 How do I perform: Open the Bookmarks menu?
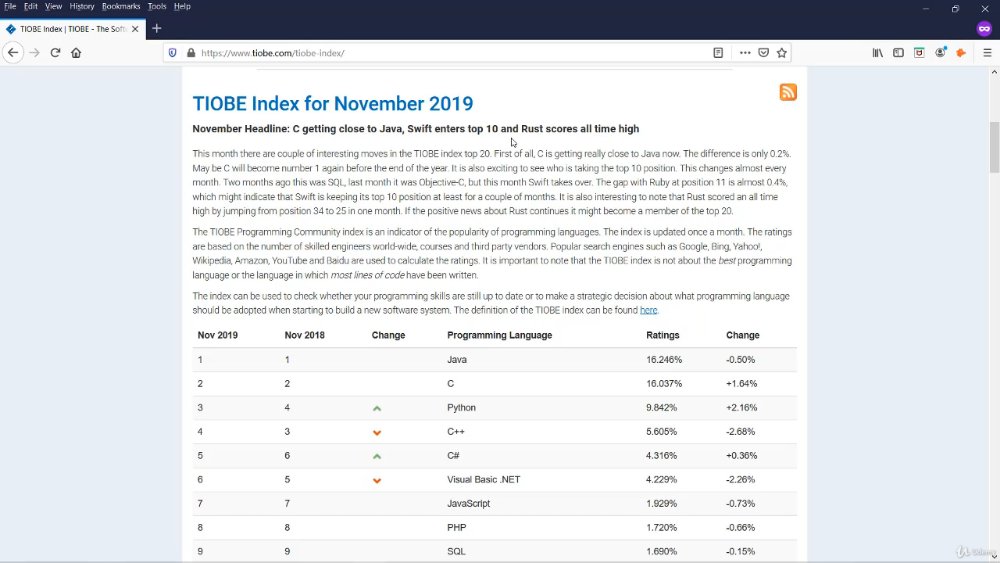121,6
